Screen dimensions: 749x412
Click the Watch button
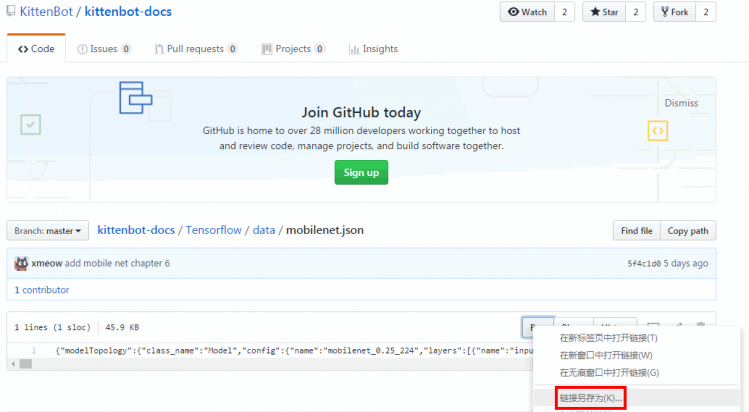[527, 12]
